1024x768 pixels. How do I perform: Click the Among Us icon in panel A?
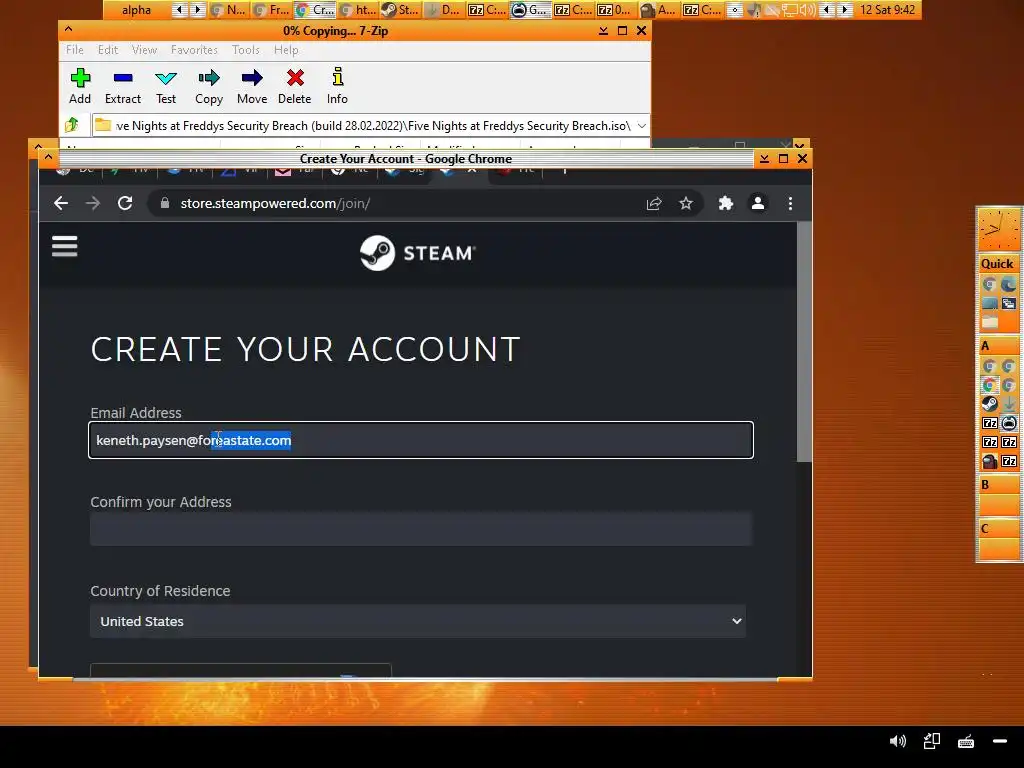[990, 461]
